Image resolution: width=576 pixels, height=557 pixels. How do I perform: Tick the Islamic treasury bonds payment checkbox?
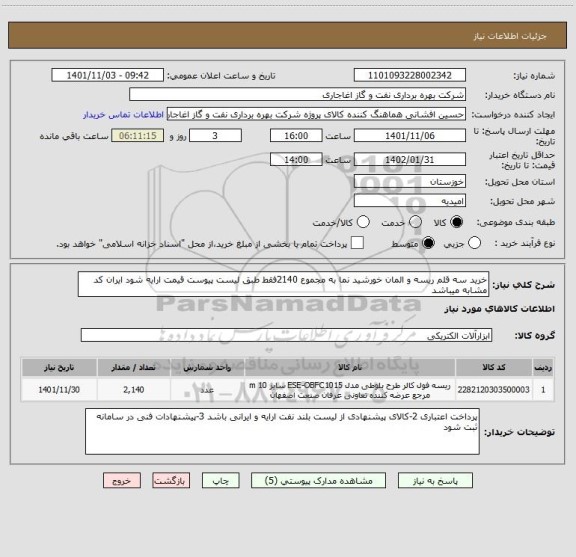[357, 243]
